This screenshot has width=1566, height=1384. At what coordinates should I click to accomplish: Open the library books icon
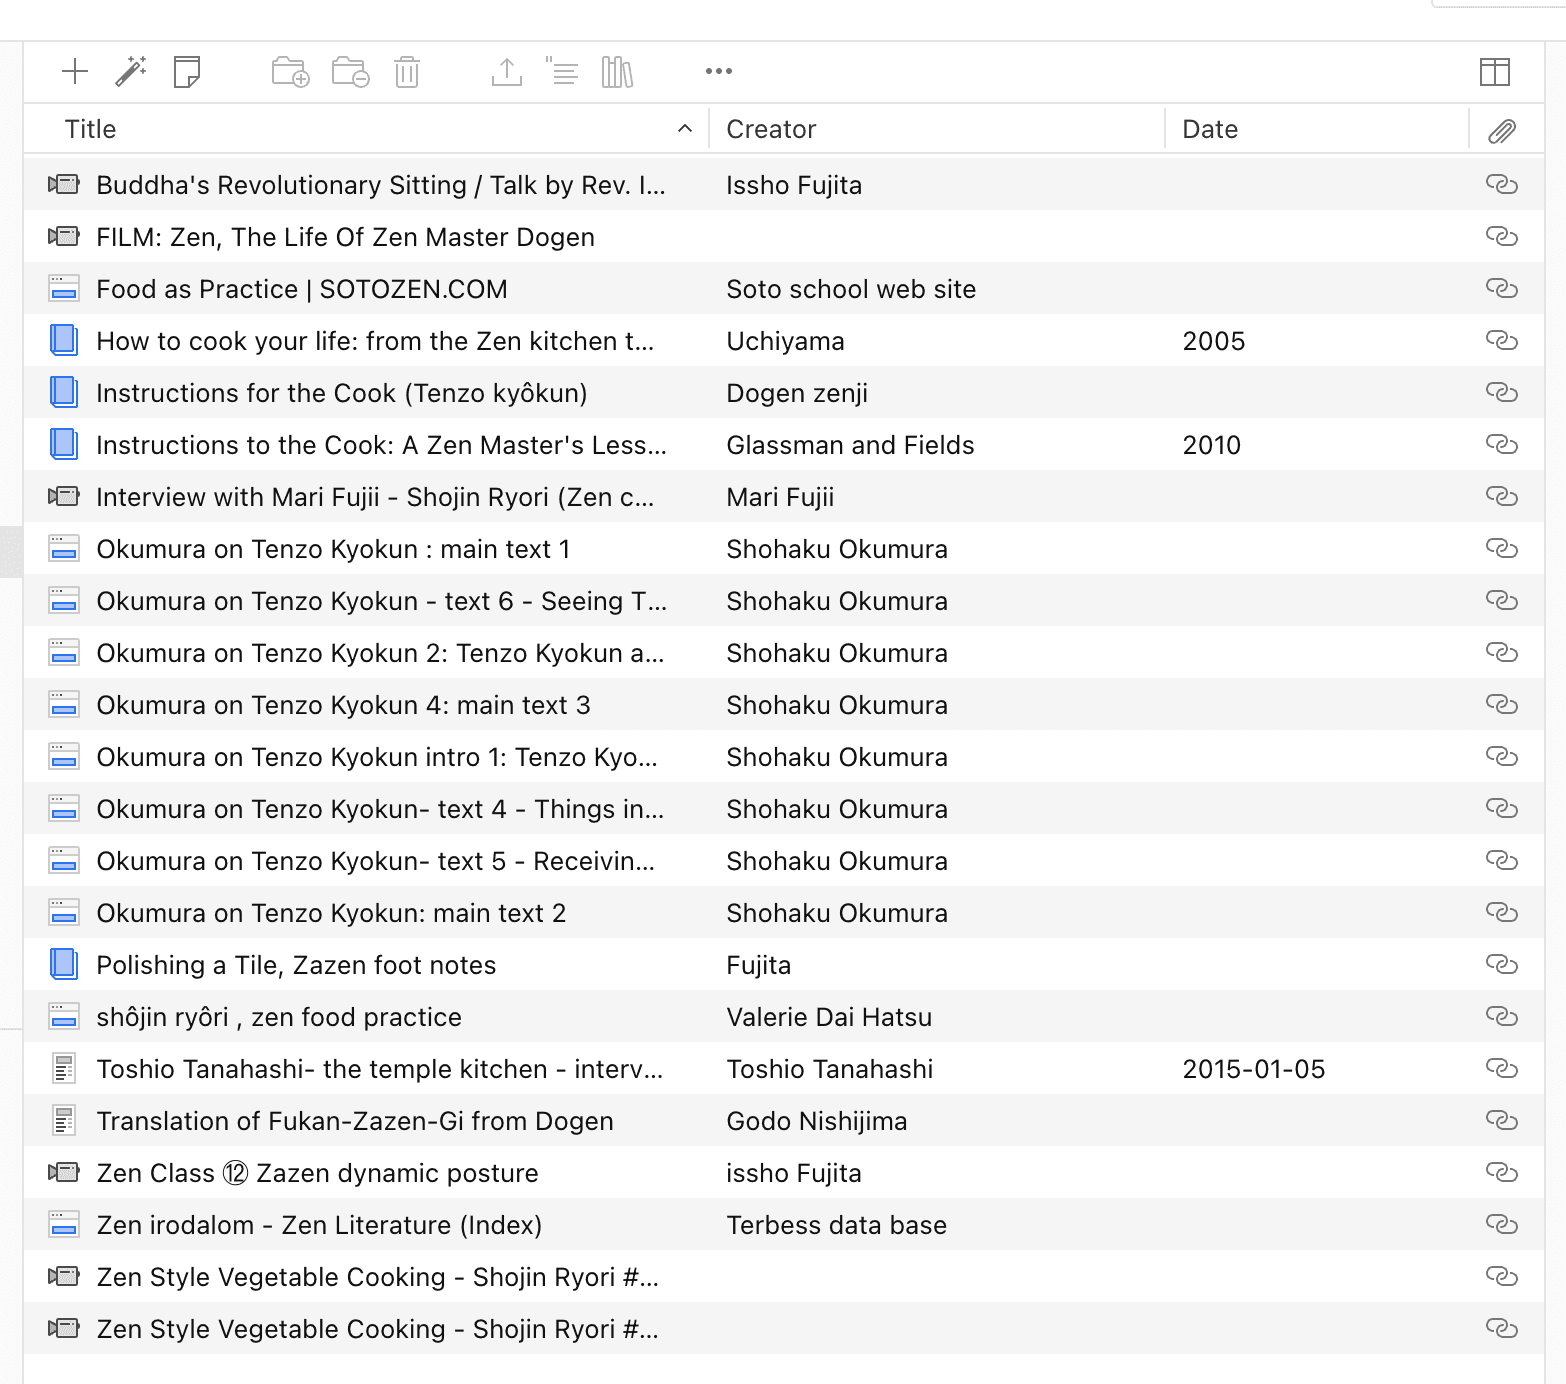coord(617,71)
